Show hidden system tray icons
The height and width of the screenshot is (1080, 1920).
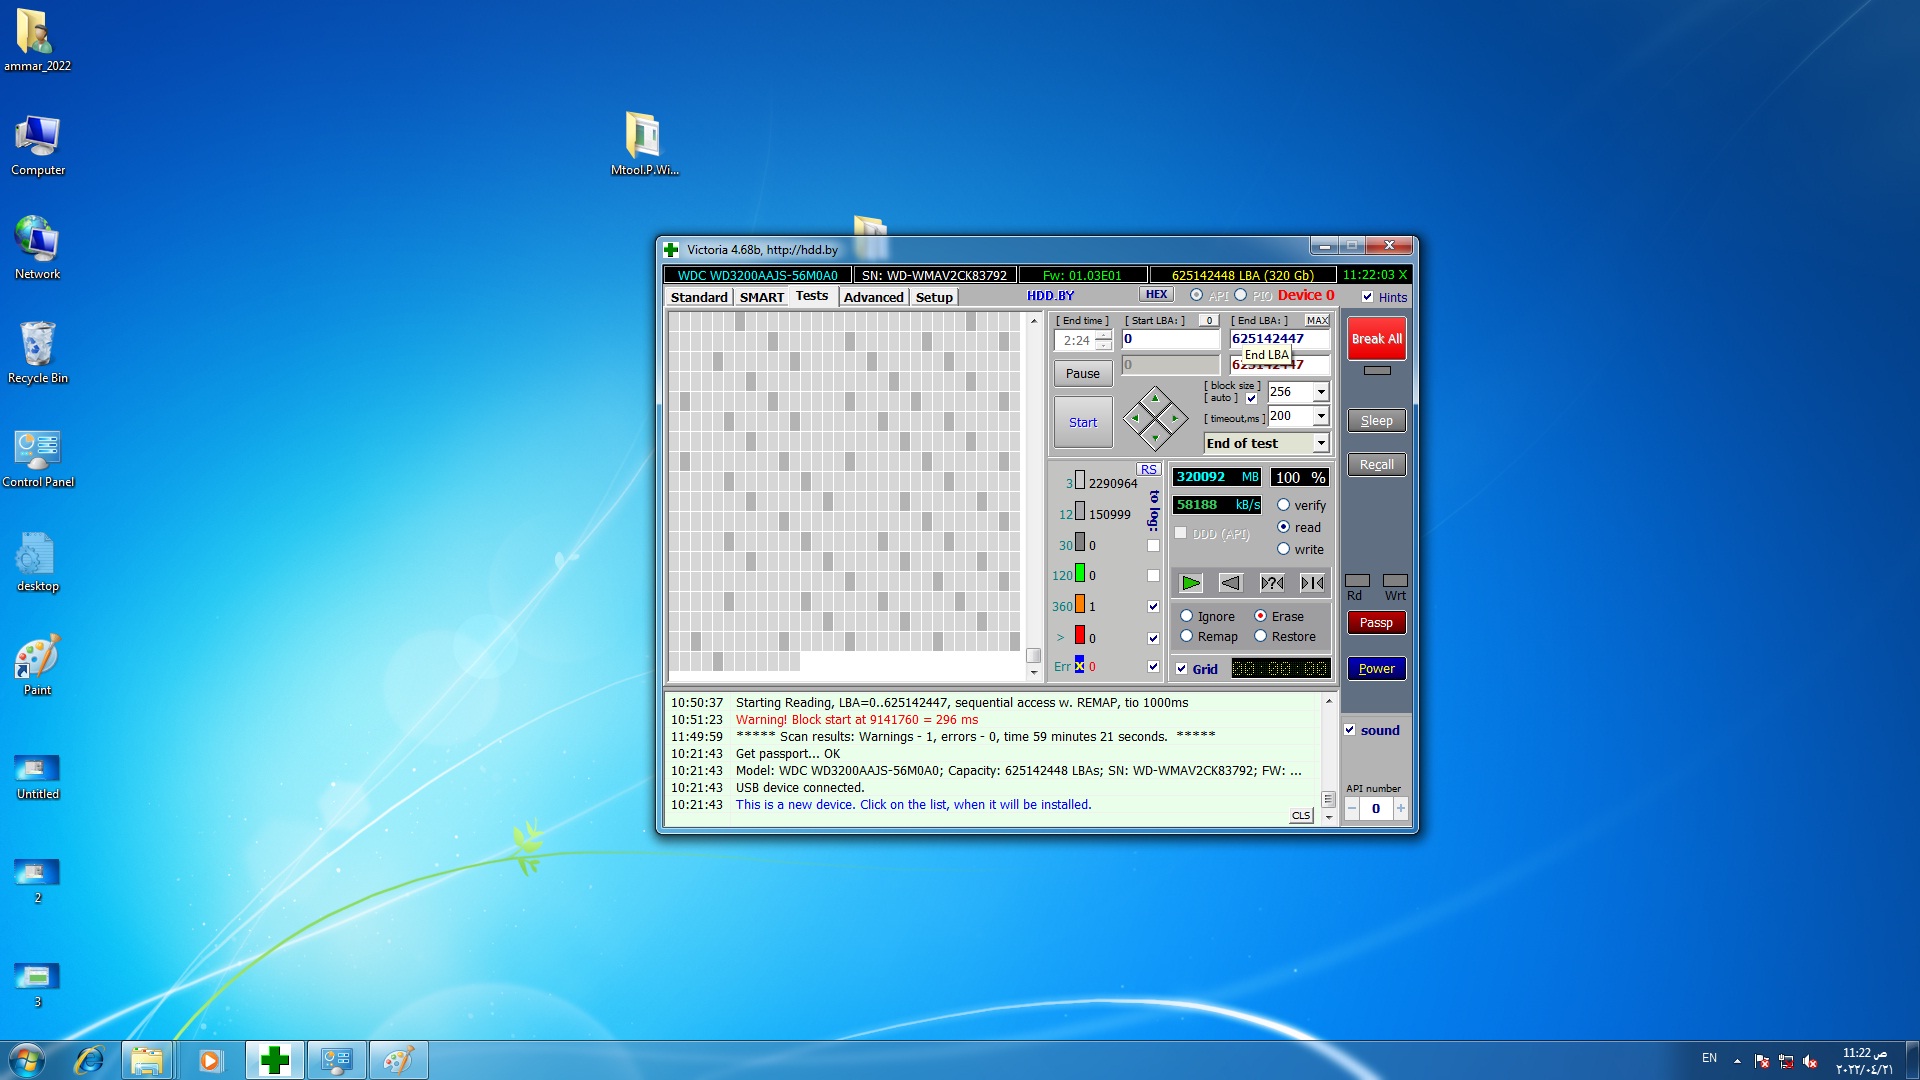point(1737,1061)
